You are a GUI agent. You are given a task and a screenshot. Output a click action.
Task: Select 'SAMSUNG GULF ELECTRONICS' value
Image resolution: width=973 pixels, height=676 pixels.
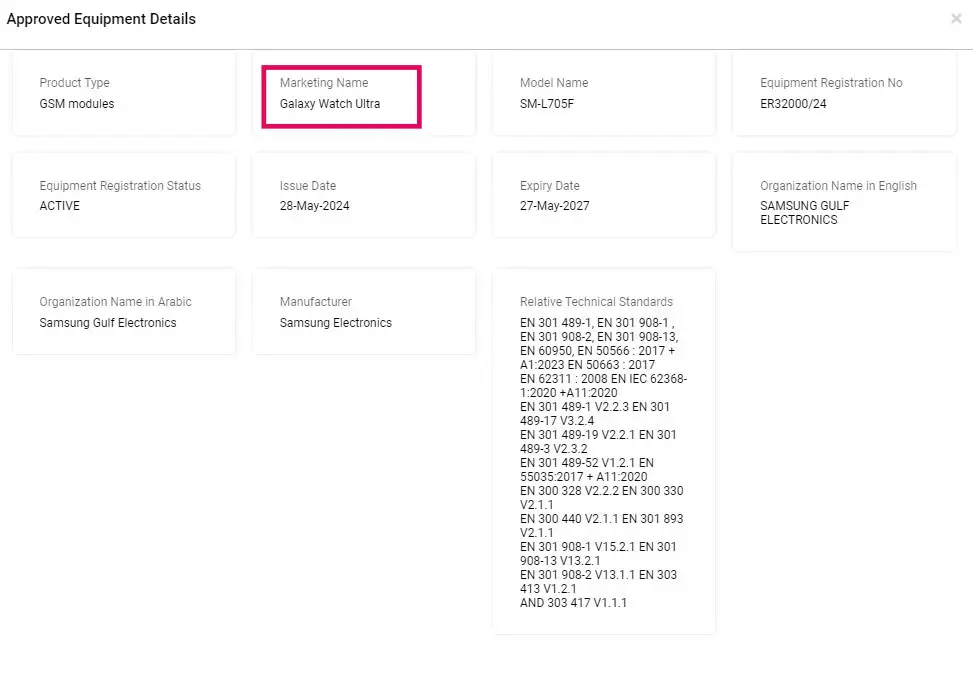805,212
